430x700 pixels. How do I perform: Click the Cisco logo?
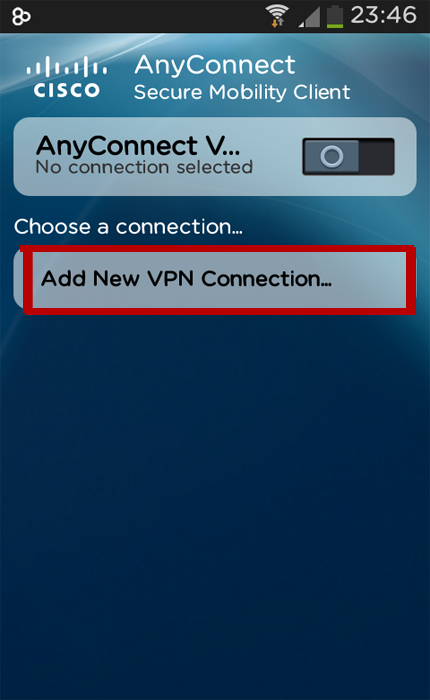click(67, 77)
